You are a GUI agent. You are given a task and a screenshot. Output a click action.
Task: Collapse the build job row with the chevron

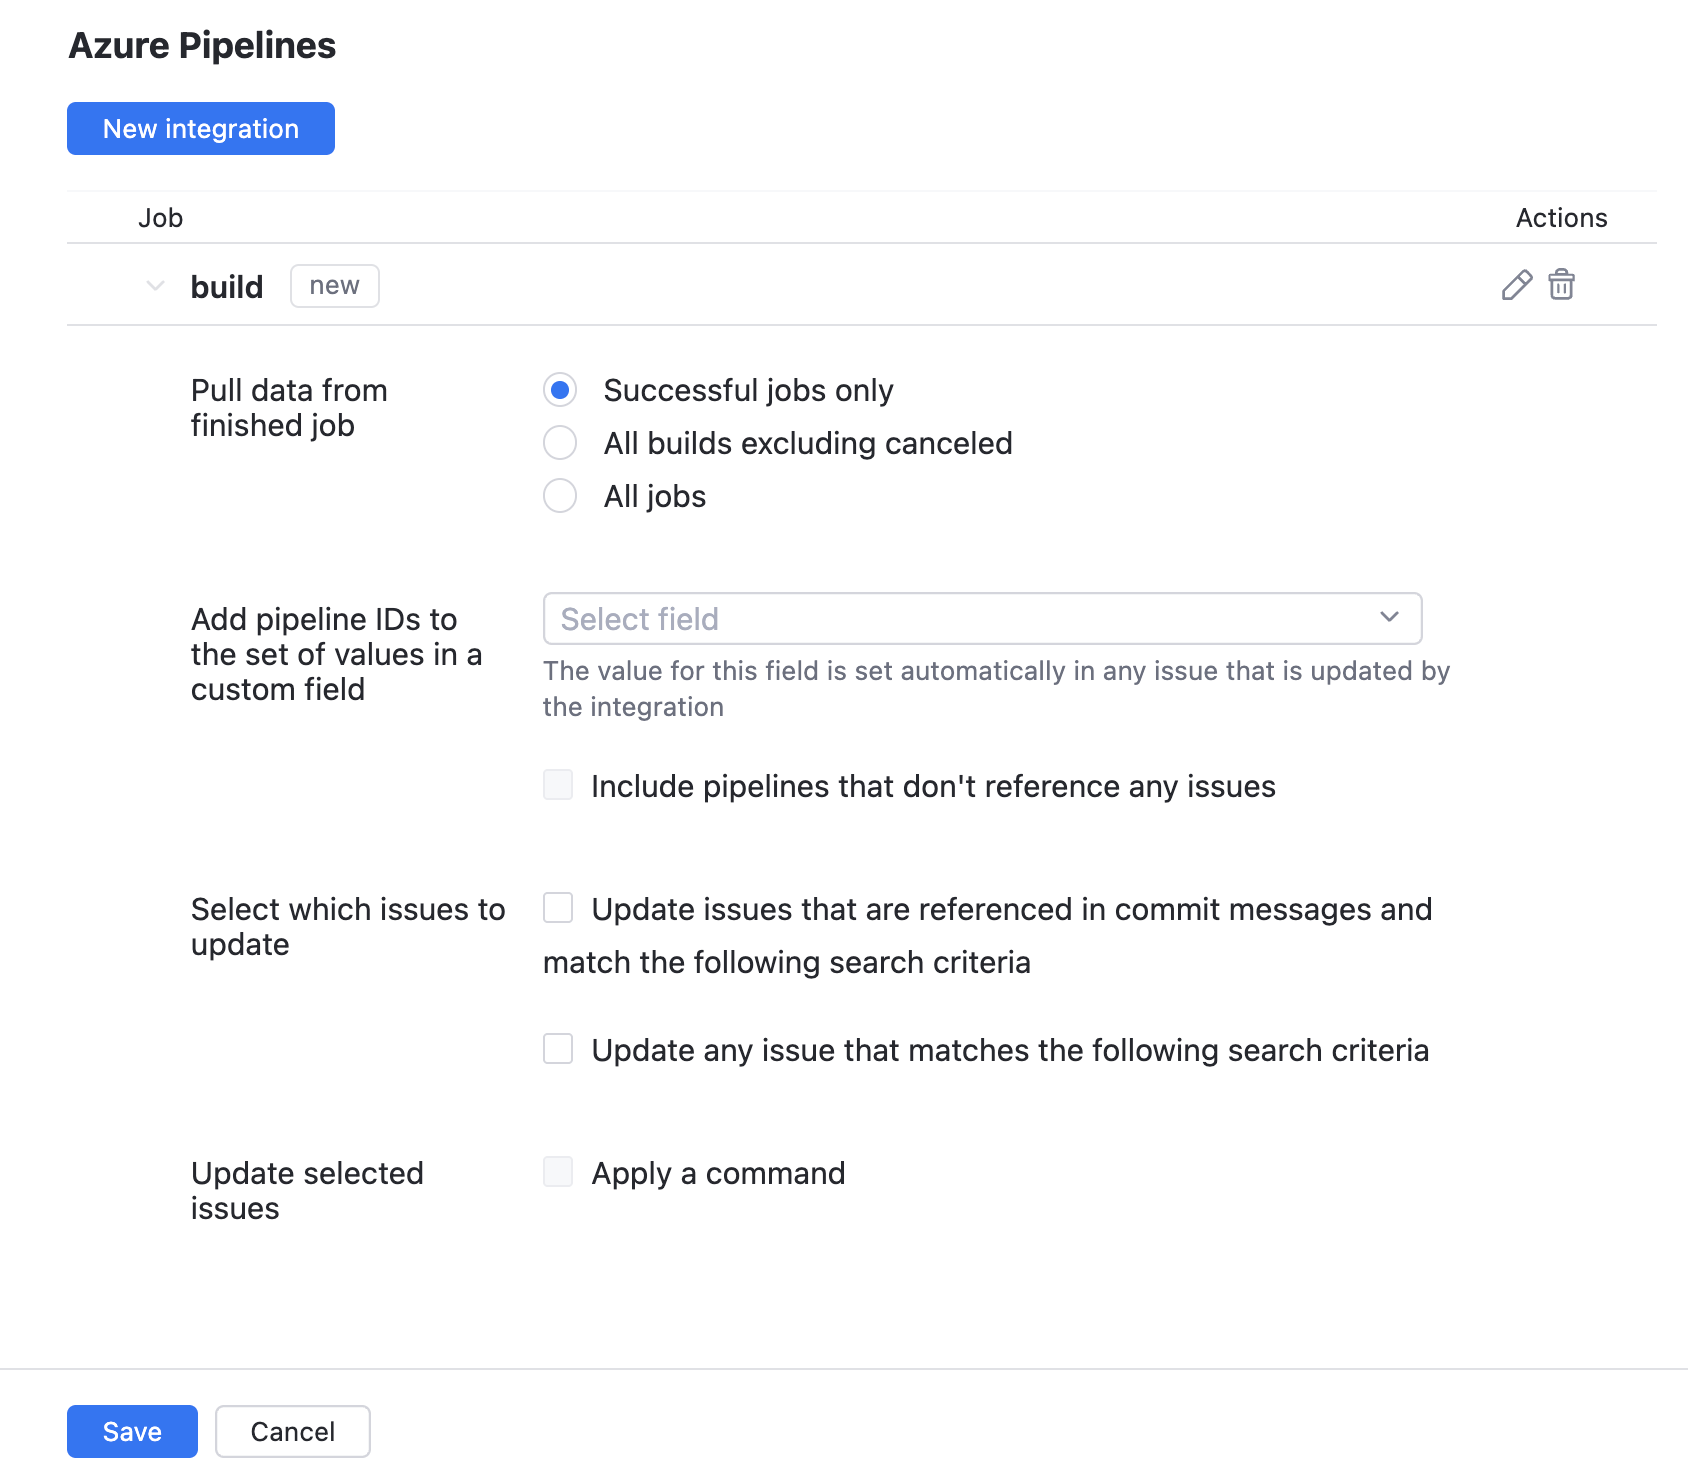click(155, 285)
